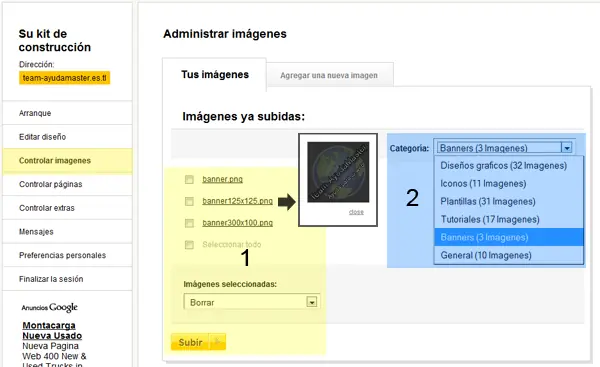Image resolution: width=600 pixels, height=367 pixels.
Task: Click the Imágenes seleccionadas label
Action: pos(230,284)
